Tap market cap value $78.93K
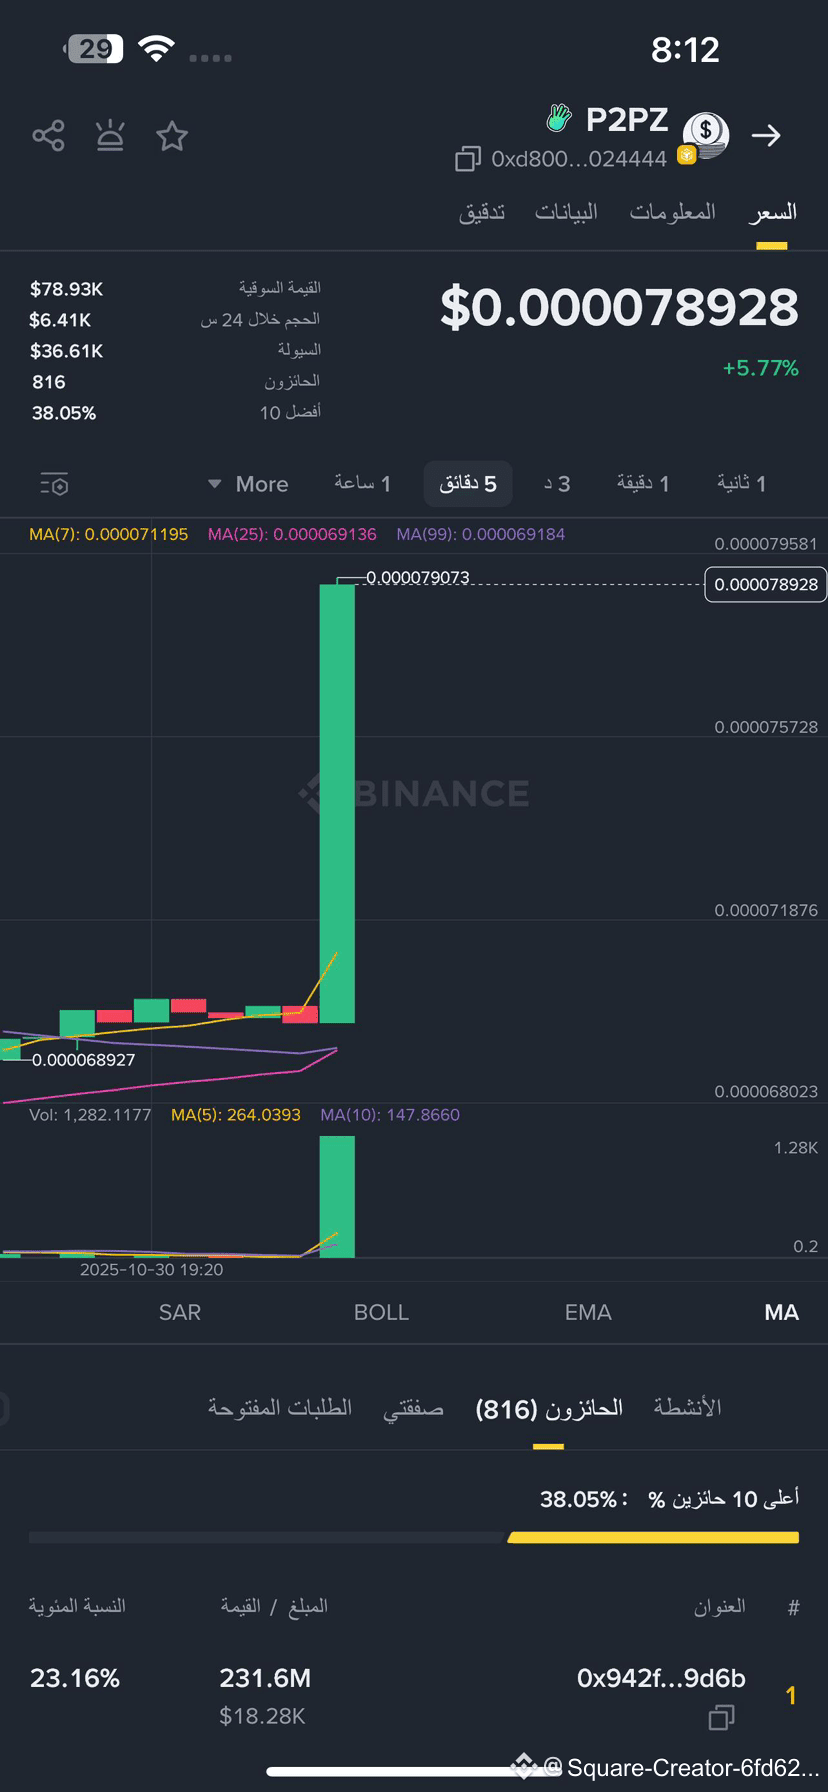828x1792 pixels. coord(66,289)
